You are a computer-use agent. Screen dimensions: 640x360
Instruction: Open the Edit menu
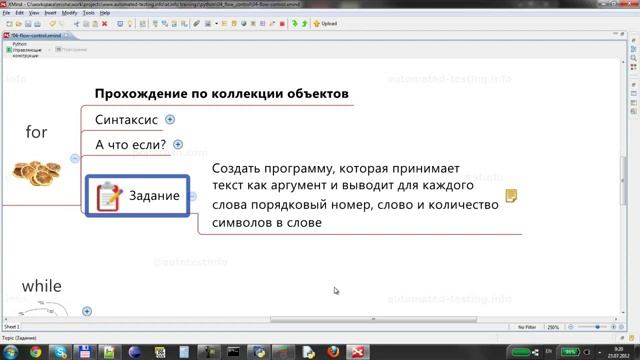(19, 13)
